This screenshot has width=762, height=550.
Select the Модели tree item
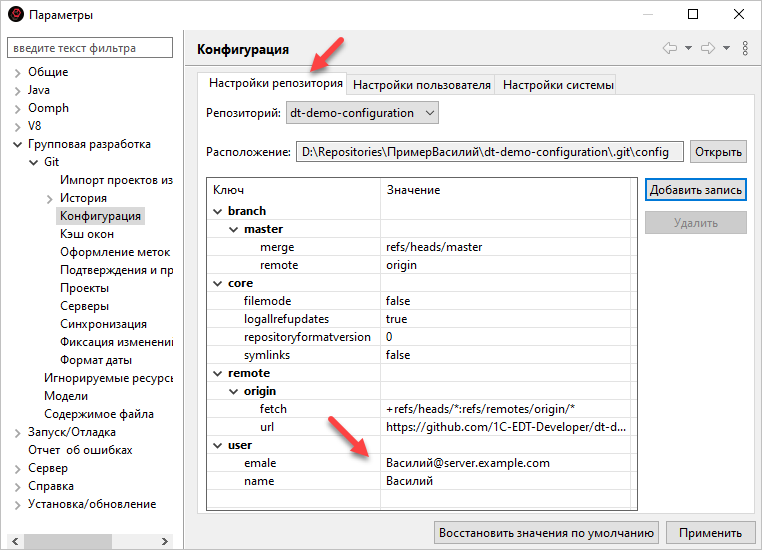66,395
